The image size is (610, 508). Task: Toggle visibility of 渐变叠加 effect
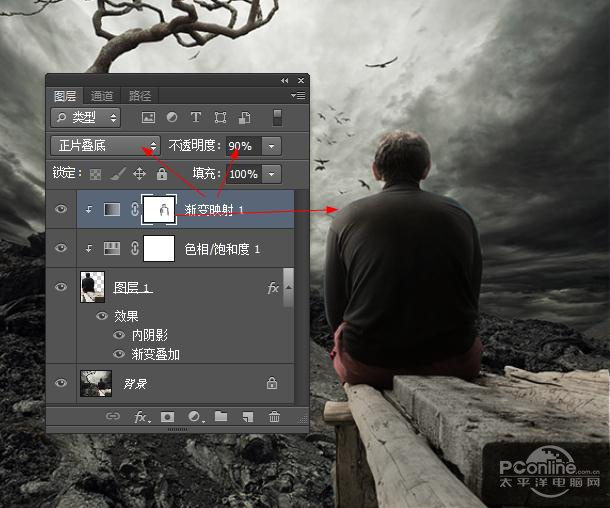[119, 354]
